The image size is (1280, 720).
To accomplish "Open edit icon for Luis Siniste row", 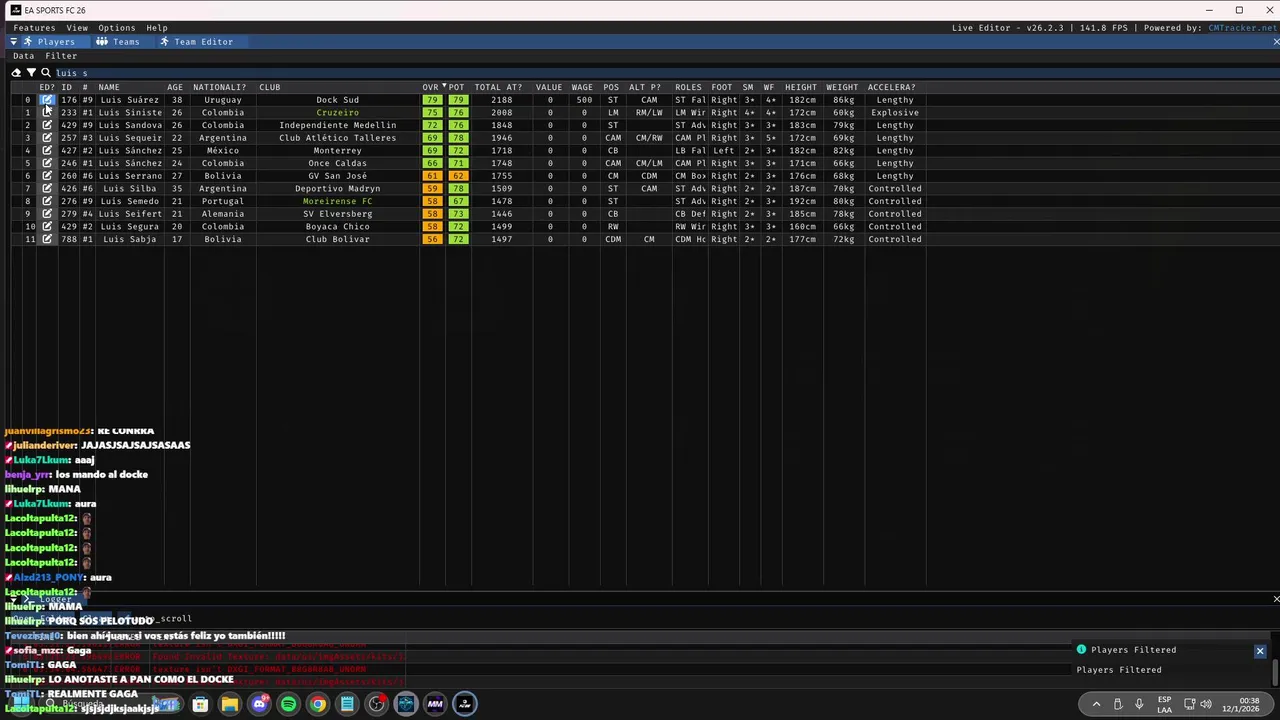I will pyautogui.click(x=47, y=113).
